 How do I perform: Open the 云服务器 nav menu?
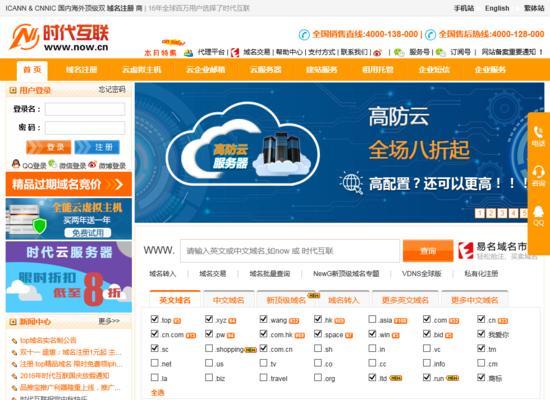(x=266, y=70)
